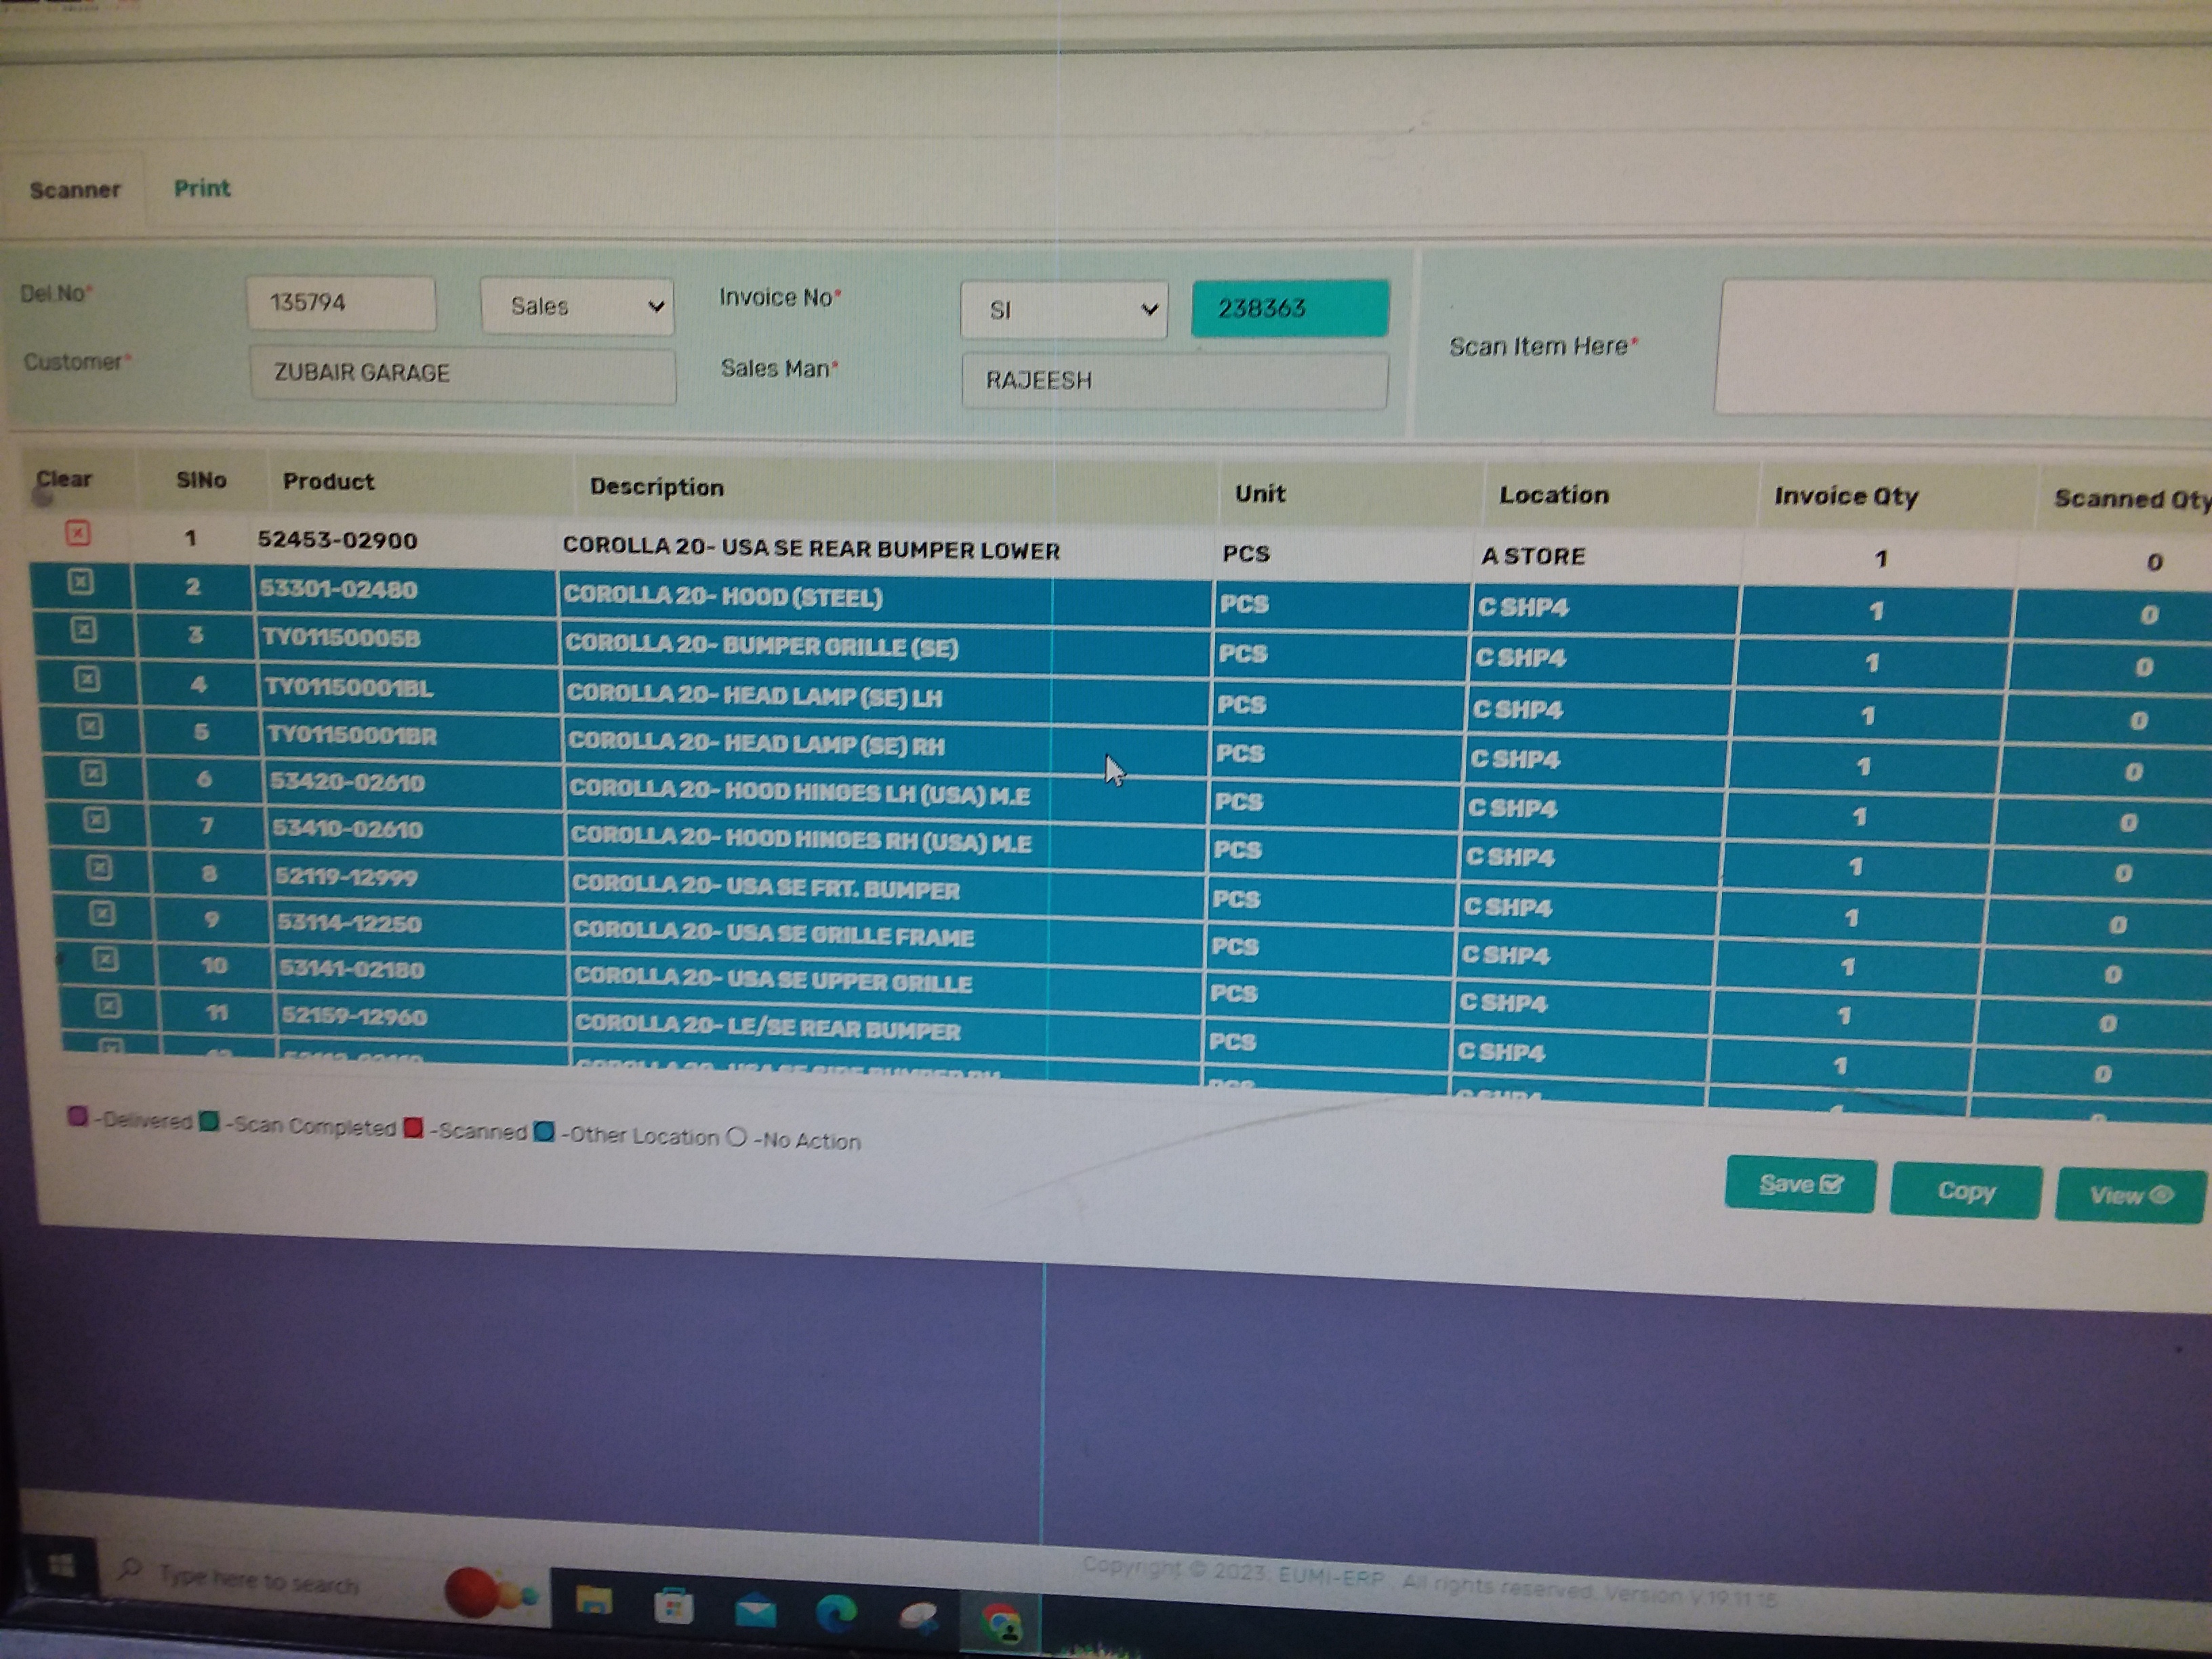Select COROLLA 20- USA SE UPPER GRILLE
Image resolution: width=2212 pixels, height=1659 pixels.
[x=773, y=980]
